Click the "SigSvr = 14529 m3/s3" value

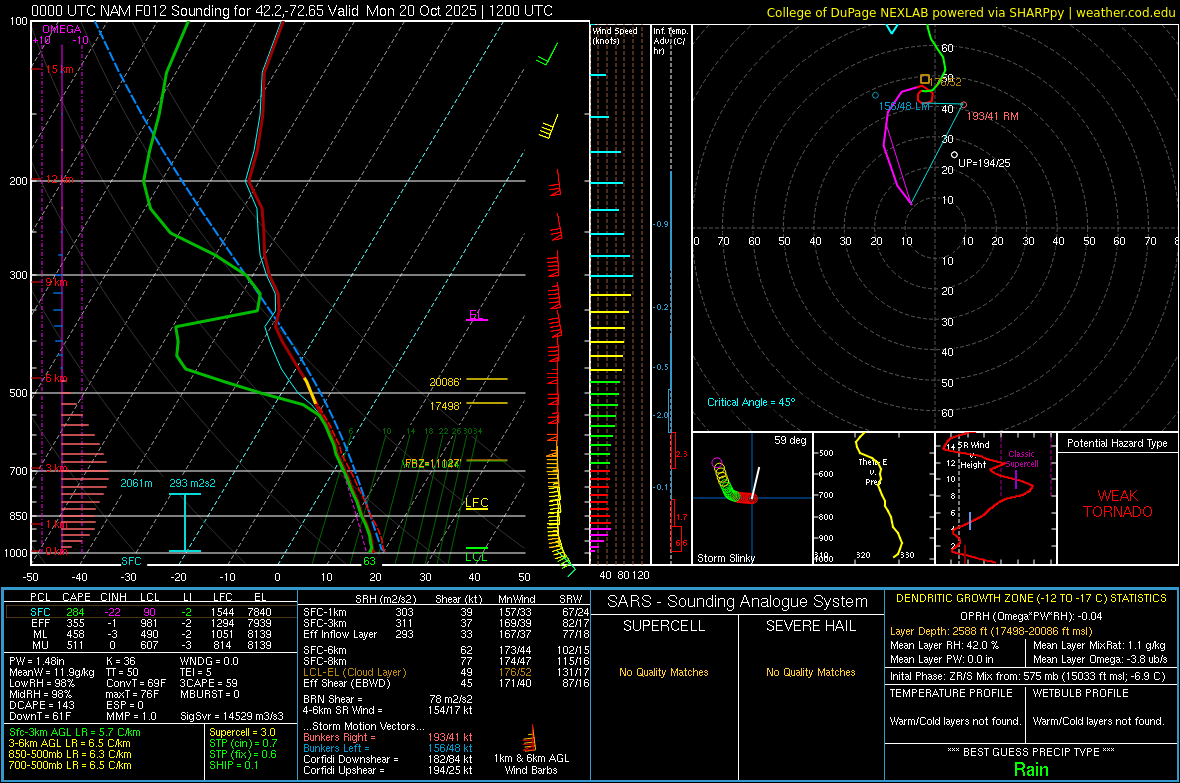[x=232, y=716]
